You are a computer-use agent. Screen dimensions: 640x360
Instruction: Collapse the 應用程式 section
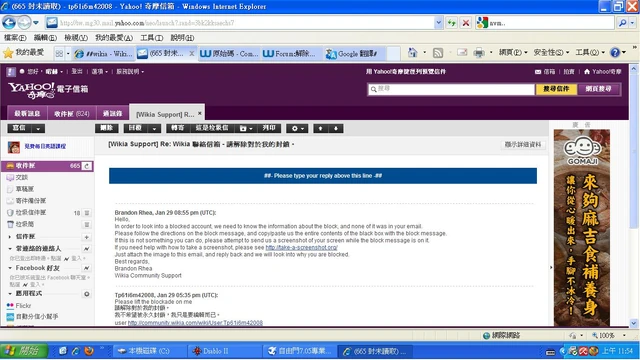click(10, 293)
